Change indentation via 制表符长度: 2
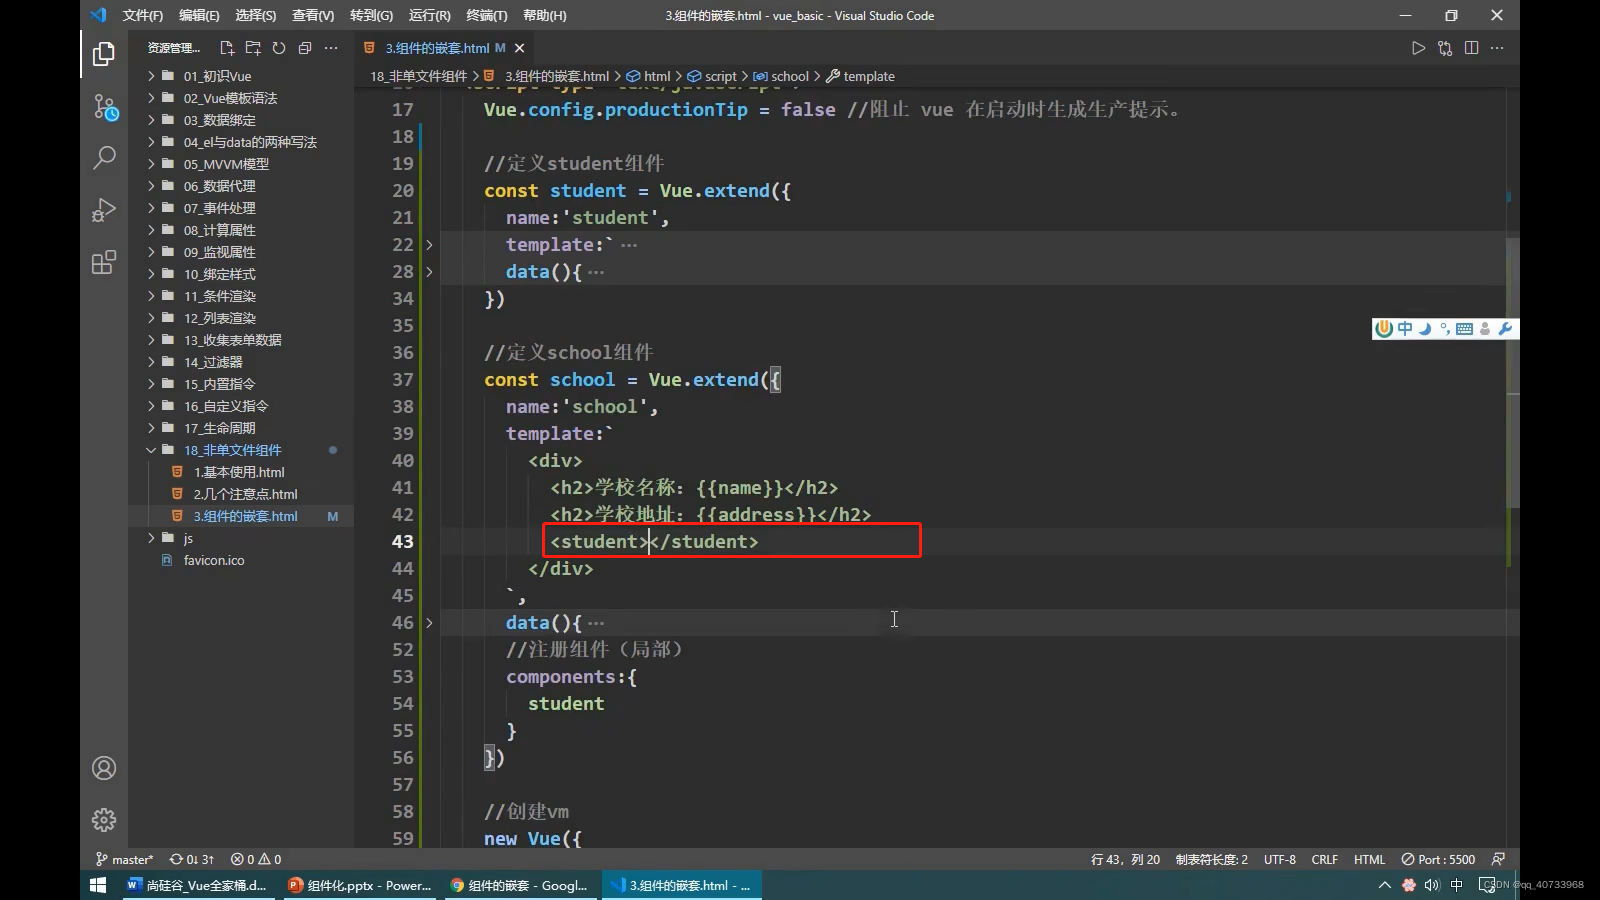The width and height of the screenshot is (1600, 900). click(1211, 859)
